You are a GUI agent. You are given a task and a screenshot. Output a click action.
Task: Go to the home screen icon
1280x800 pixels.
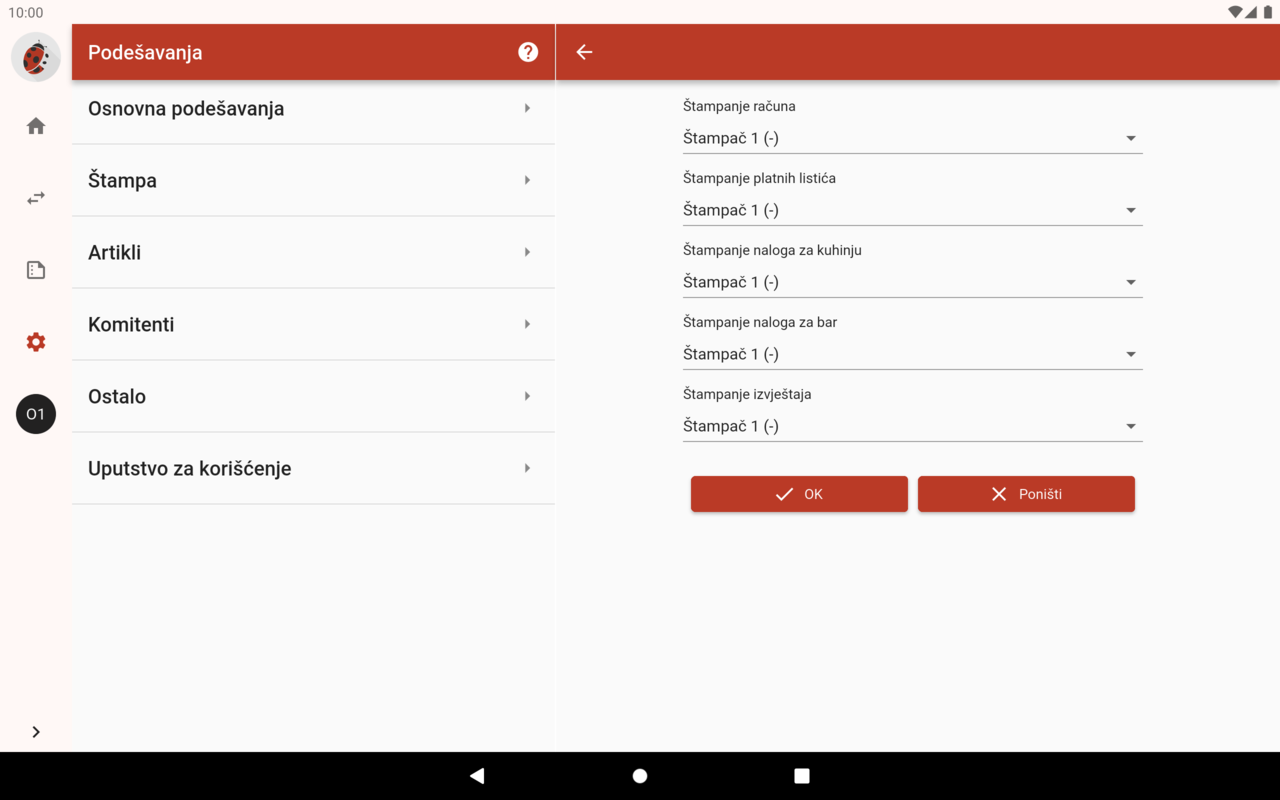coord(36,126)
